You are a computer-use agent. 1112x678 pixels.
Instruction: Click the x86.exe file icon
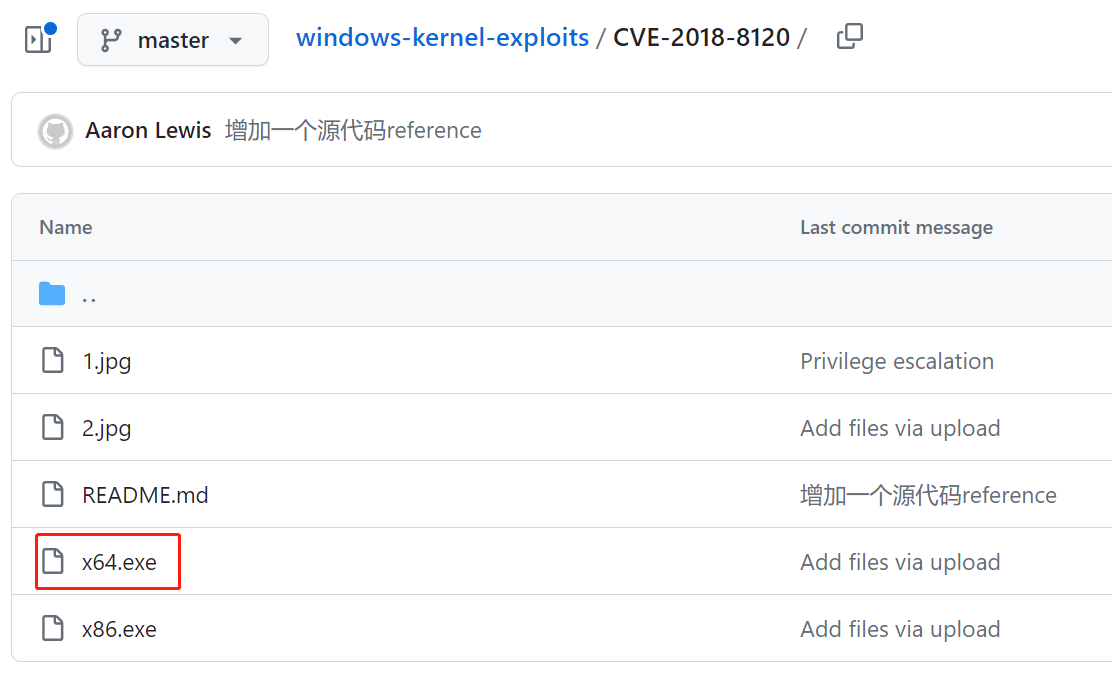52,629
